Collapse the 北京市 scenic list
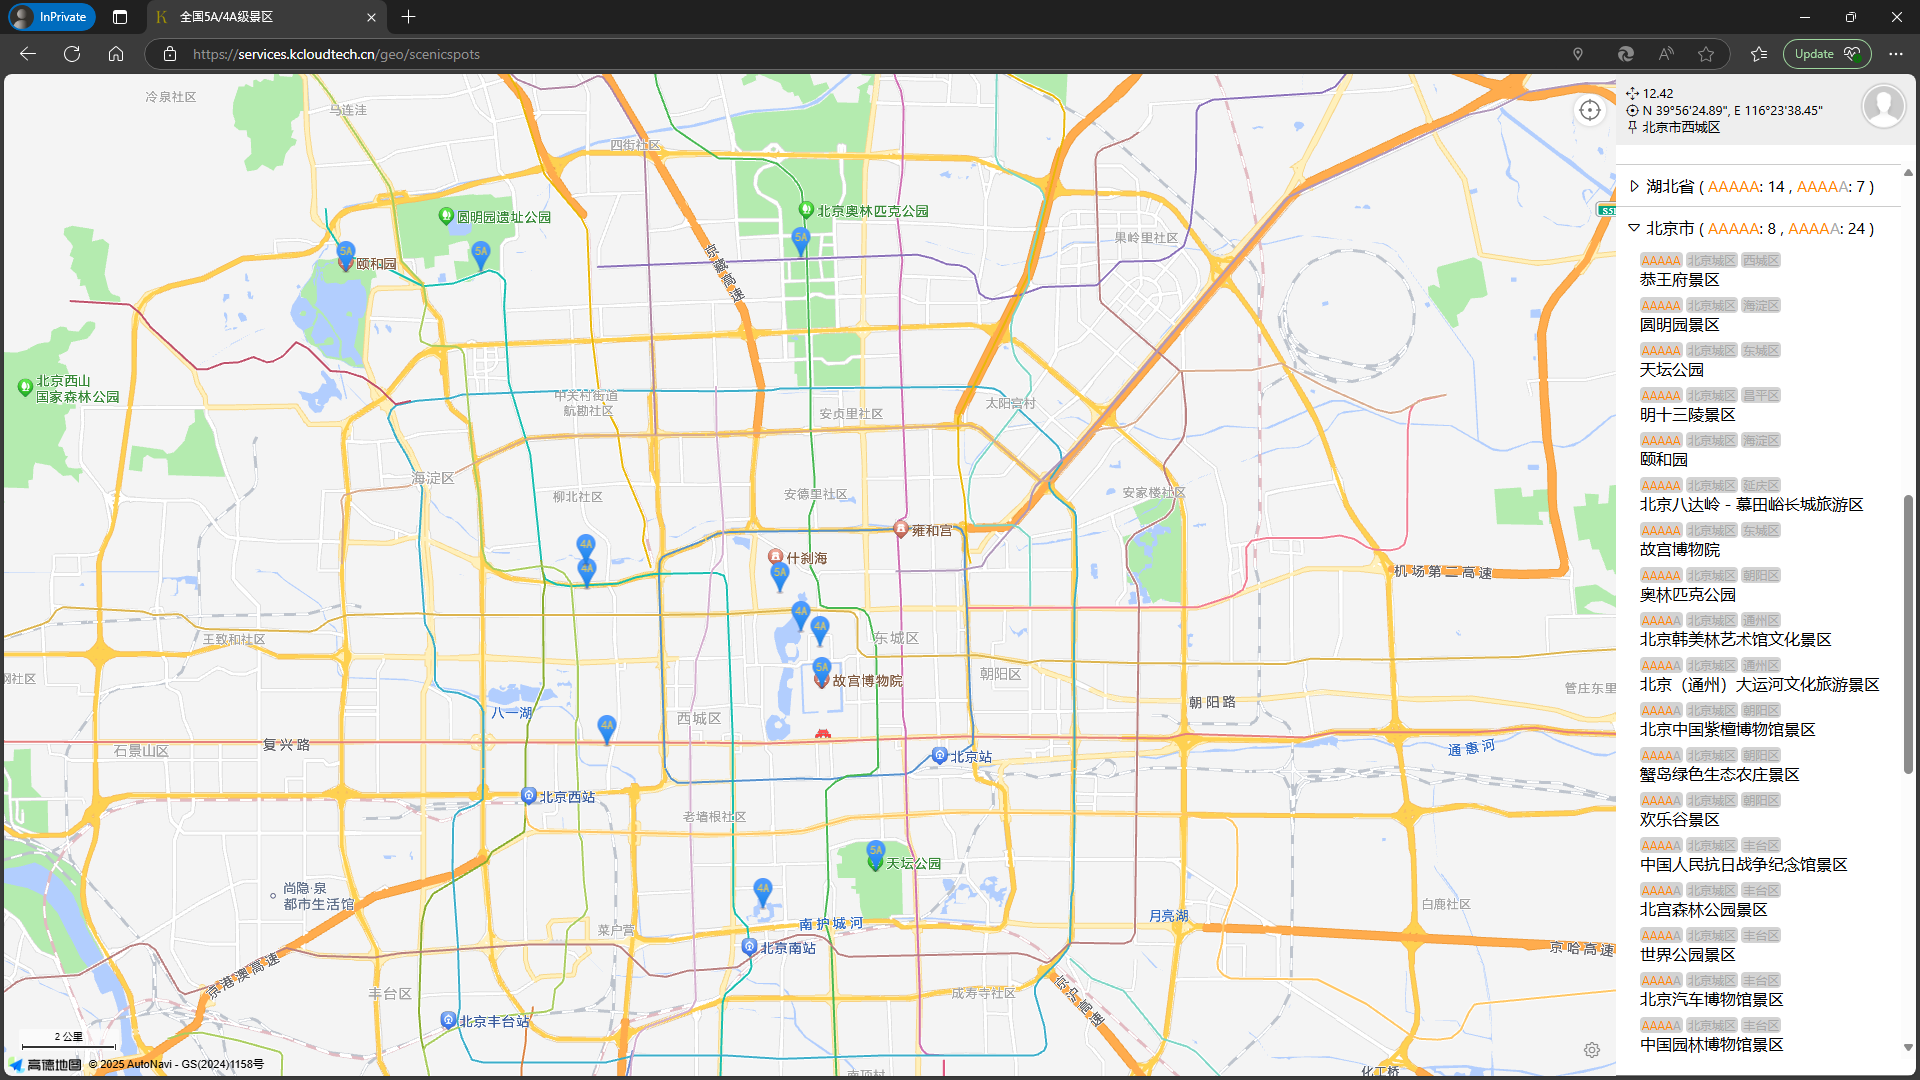The image size is (1920, 1080). [x=1634, y=228]
